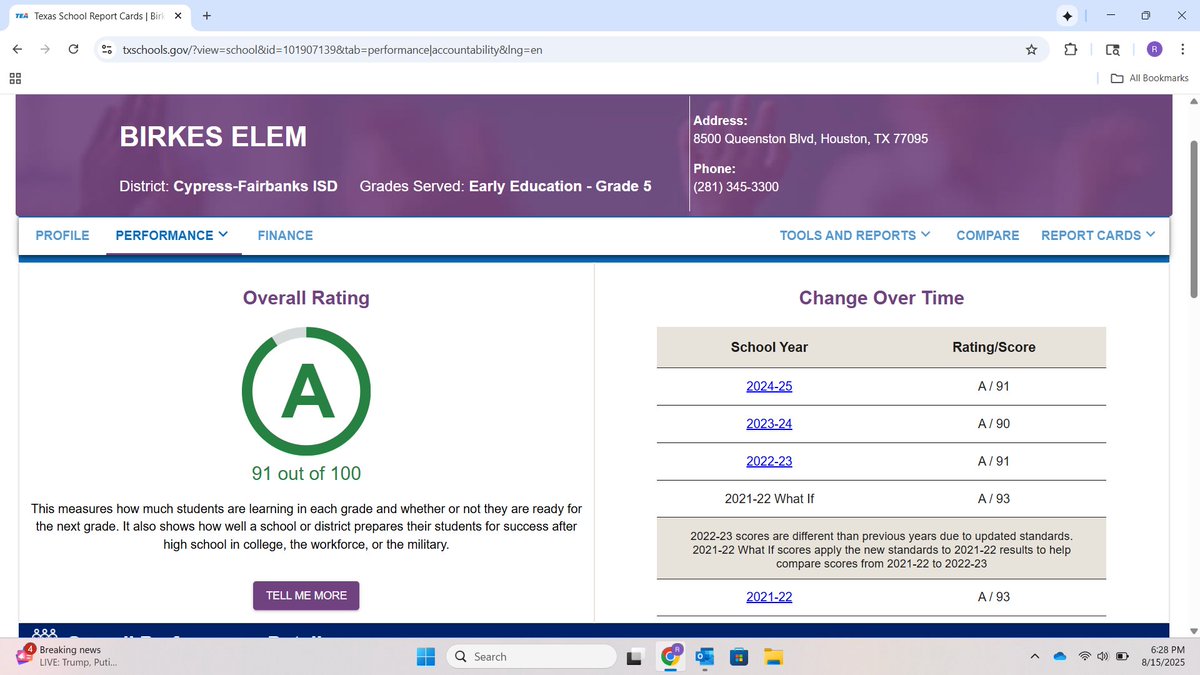
Task: Click the BIRKES ELEM school name heading
Action: click(213, 137)
